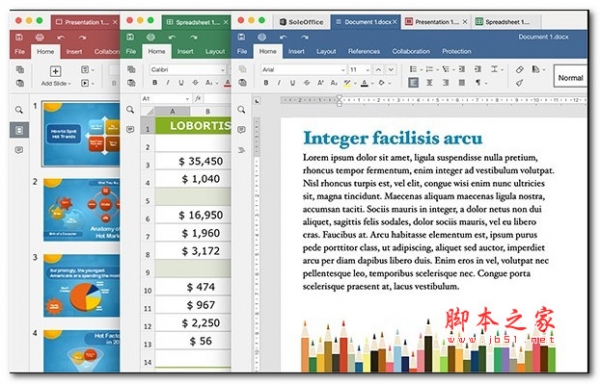
Task: Toggle justified alignment in document editor
Action: click(x=462, y=83)
